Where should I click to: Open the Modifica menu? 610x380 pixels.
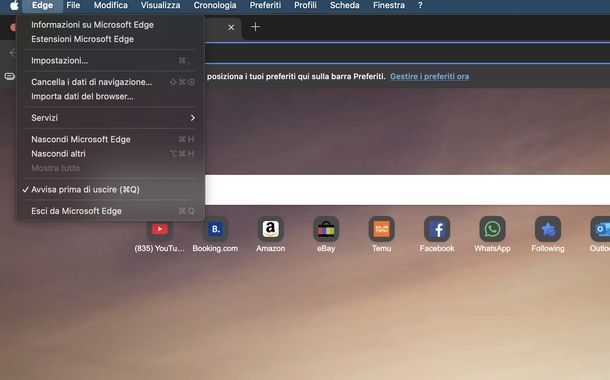[110, 5]
